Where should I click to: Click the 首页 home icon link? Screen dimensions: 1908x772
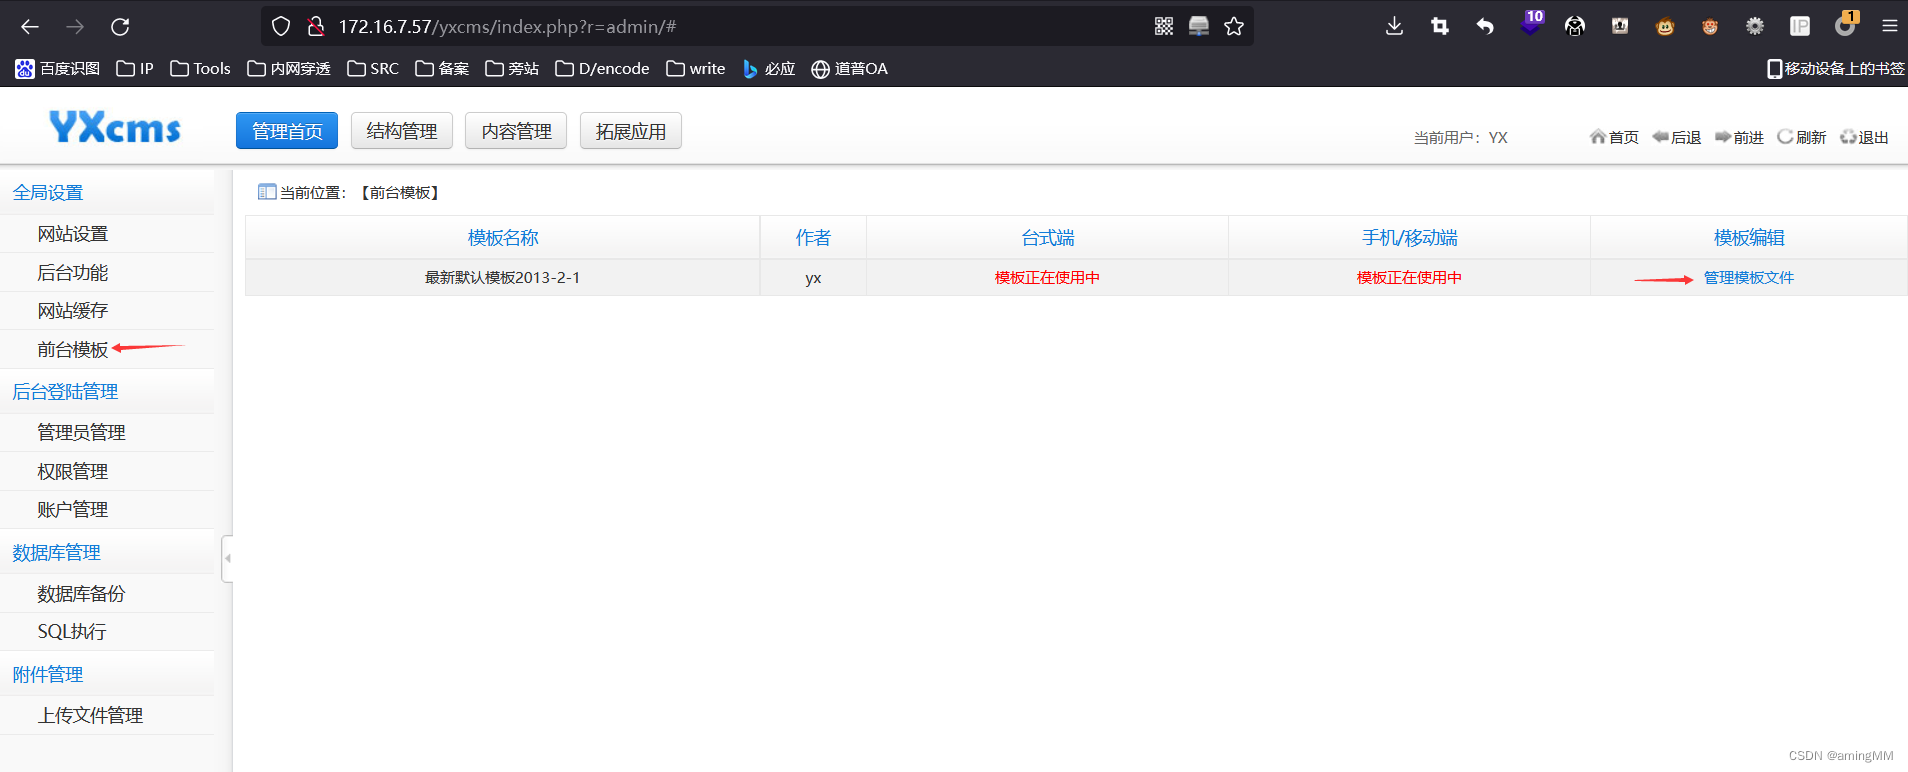(1614, 137)
